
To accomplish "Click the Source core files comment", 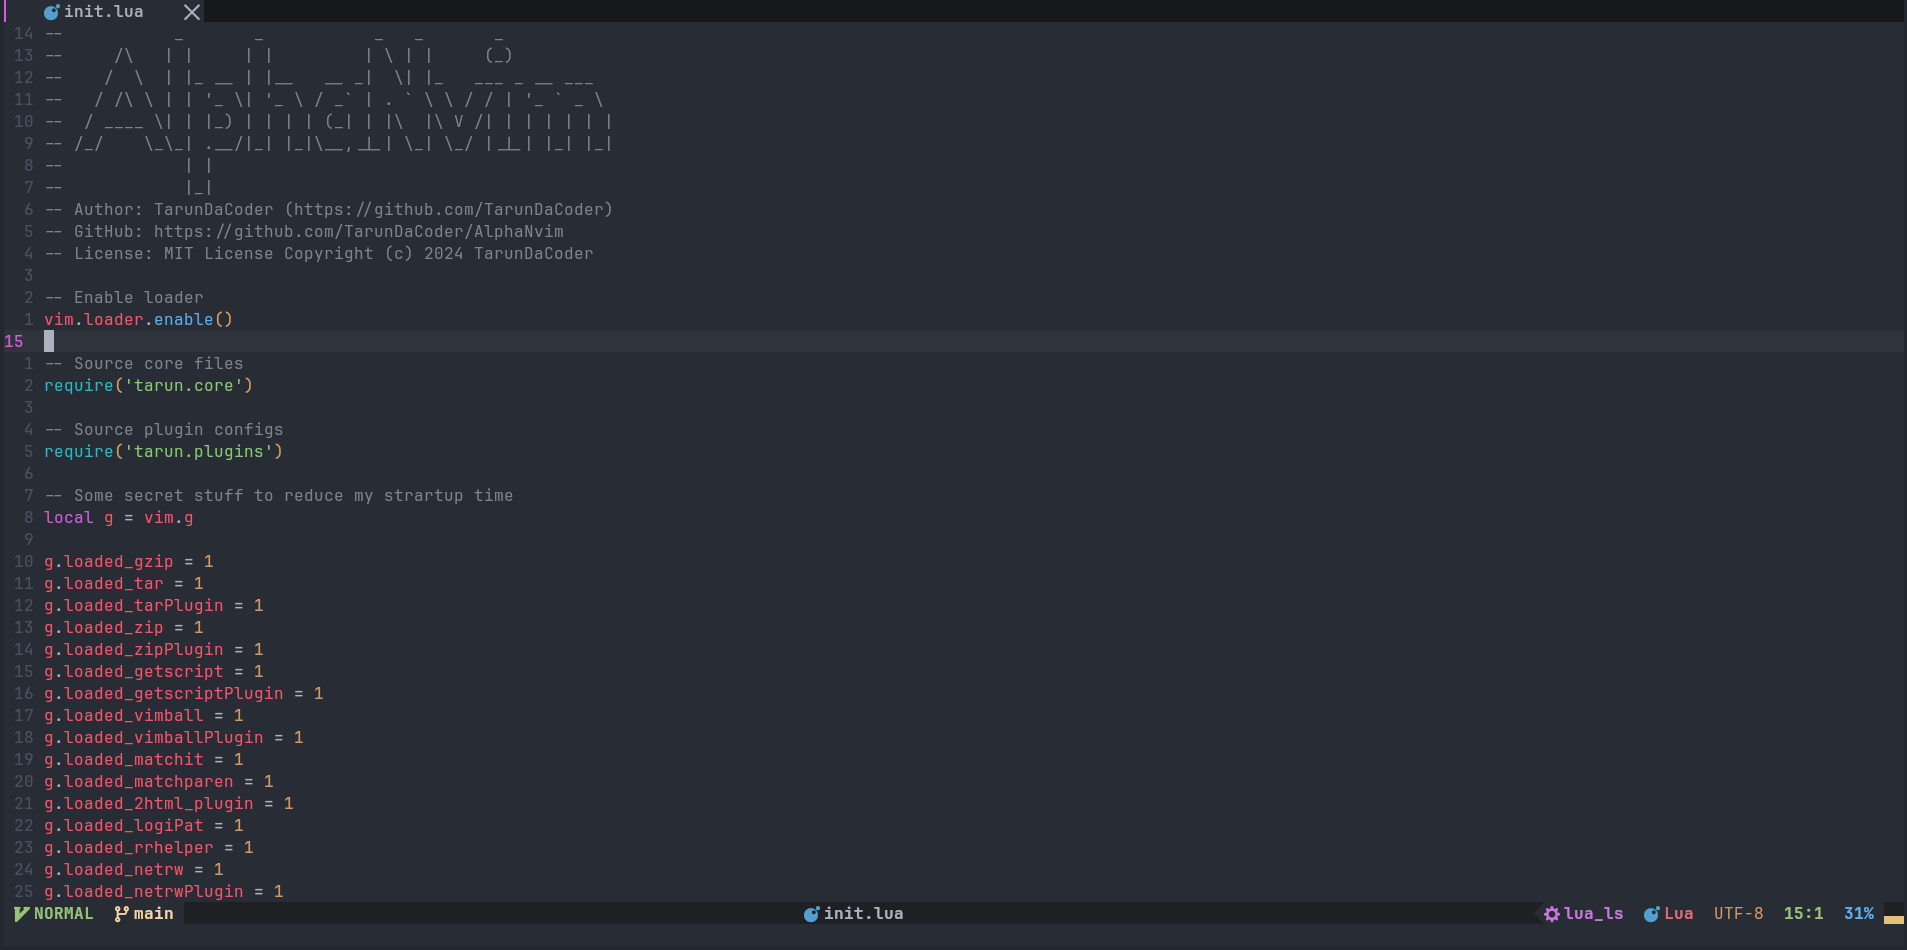I will (x=144, y=364).
